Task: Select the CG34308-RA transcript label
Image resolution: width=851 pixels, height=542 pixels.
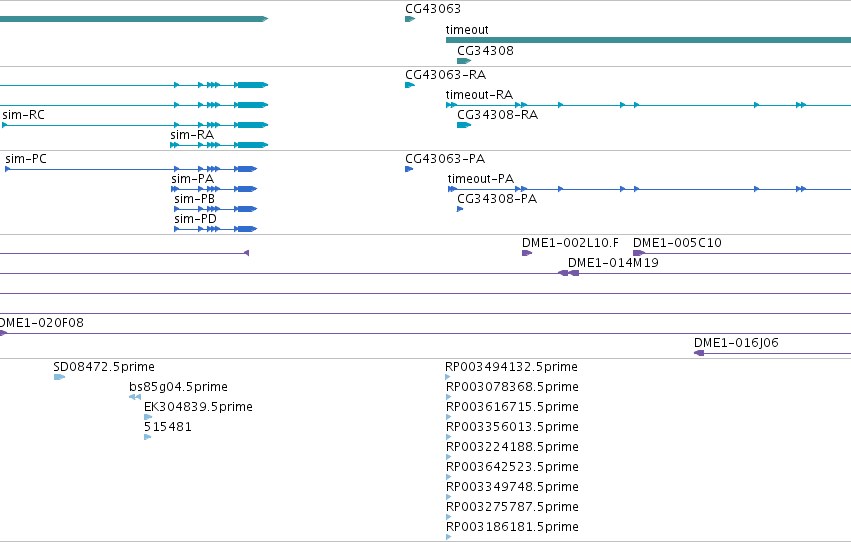Action: coord(497,115)
